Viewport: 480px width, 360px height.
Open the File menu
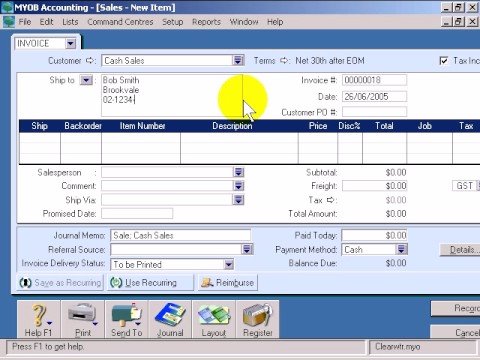(25, 22)
